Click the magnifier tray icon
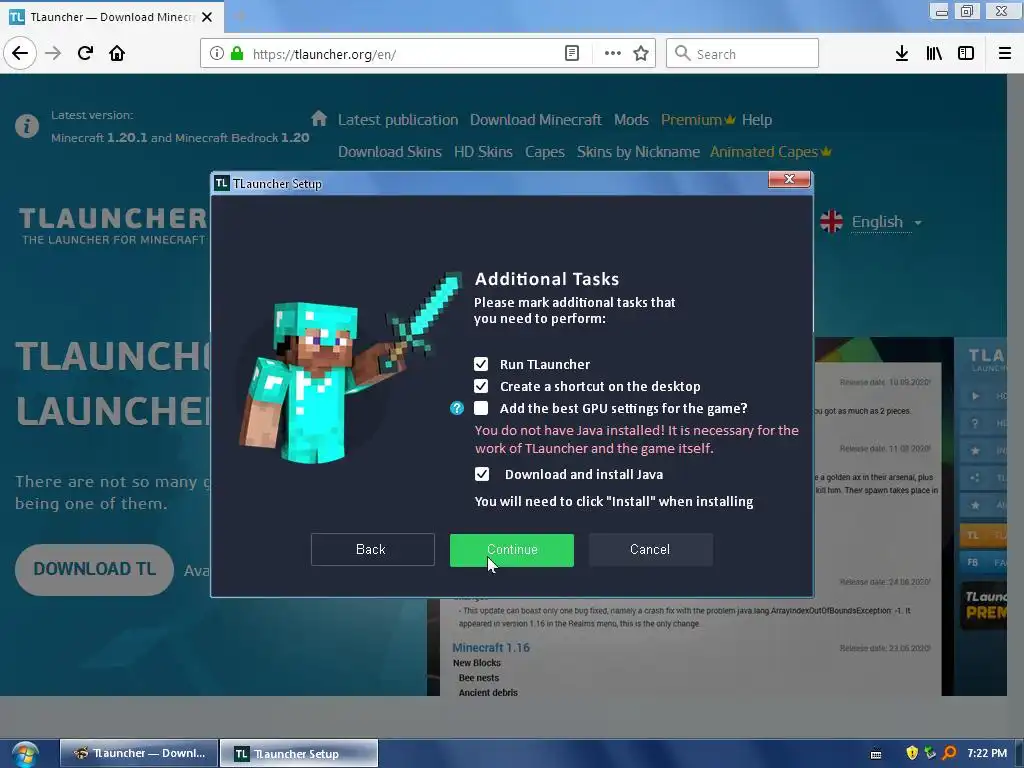The height and width of the screenshot is (768, 1024). click(x=950, y=753)
